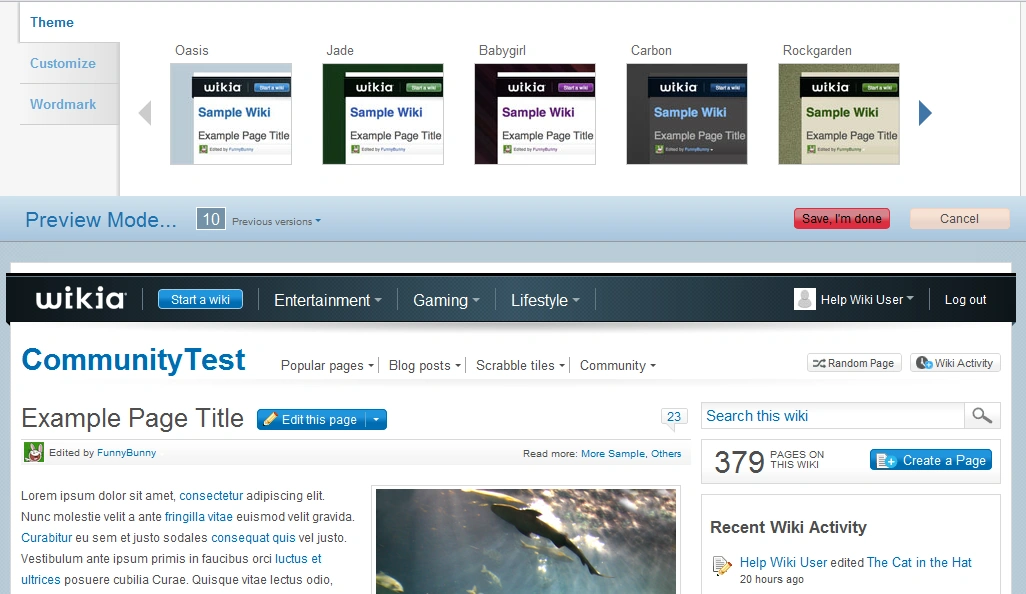Click the left arrow in theme carousel
Image resolution: width=1026 pixels, height=594 pixels.
pos(145,113)
